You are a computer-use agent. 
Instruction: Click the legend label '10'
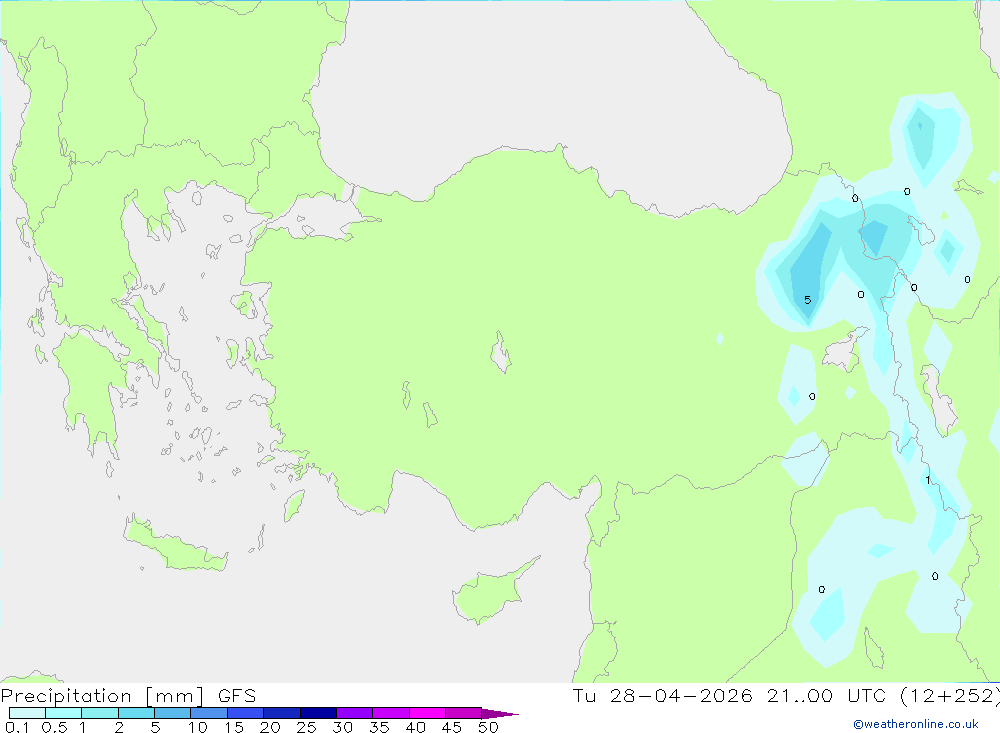pos(198,727)
